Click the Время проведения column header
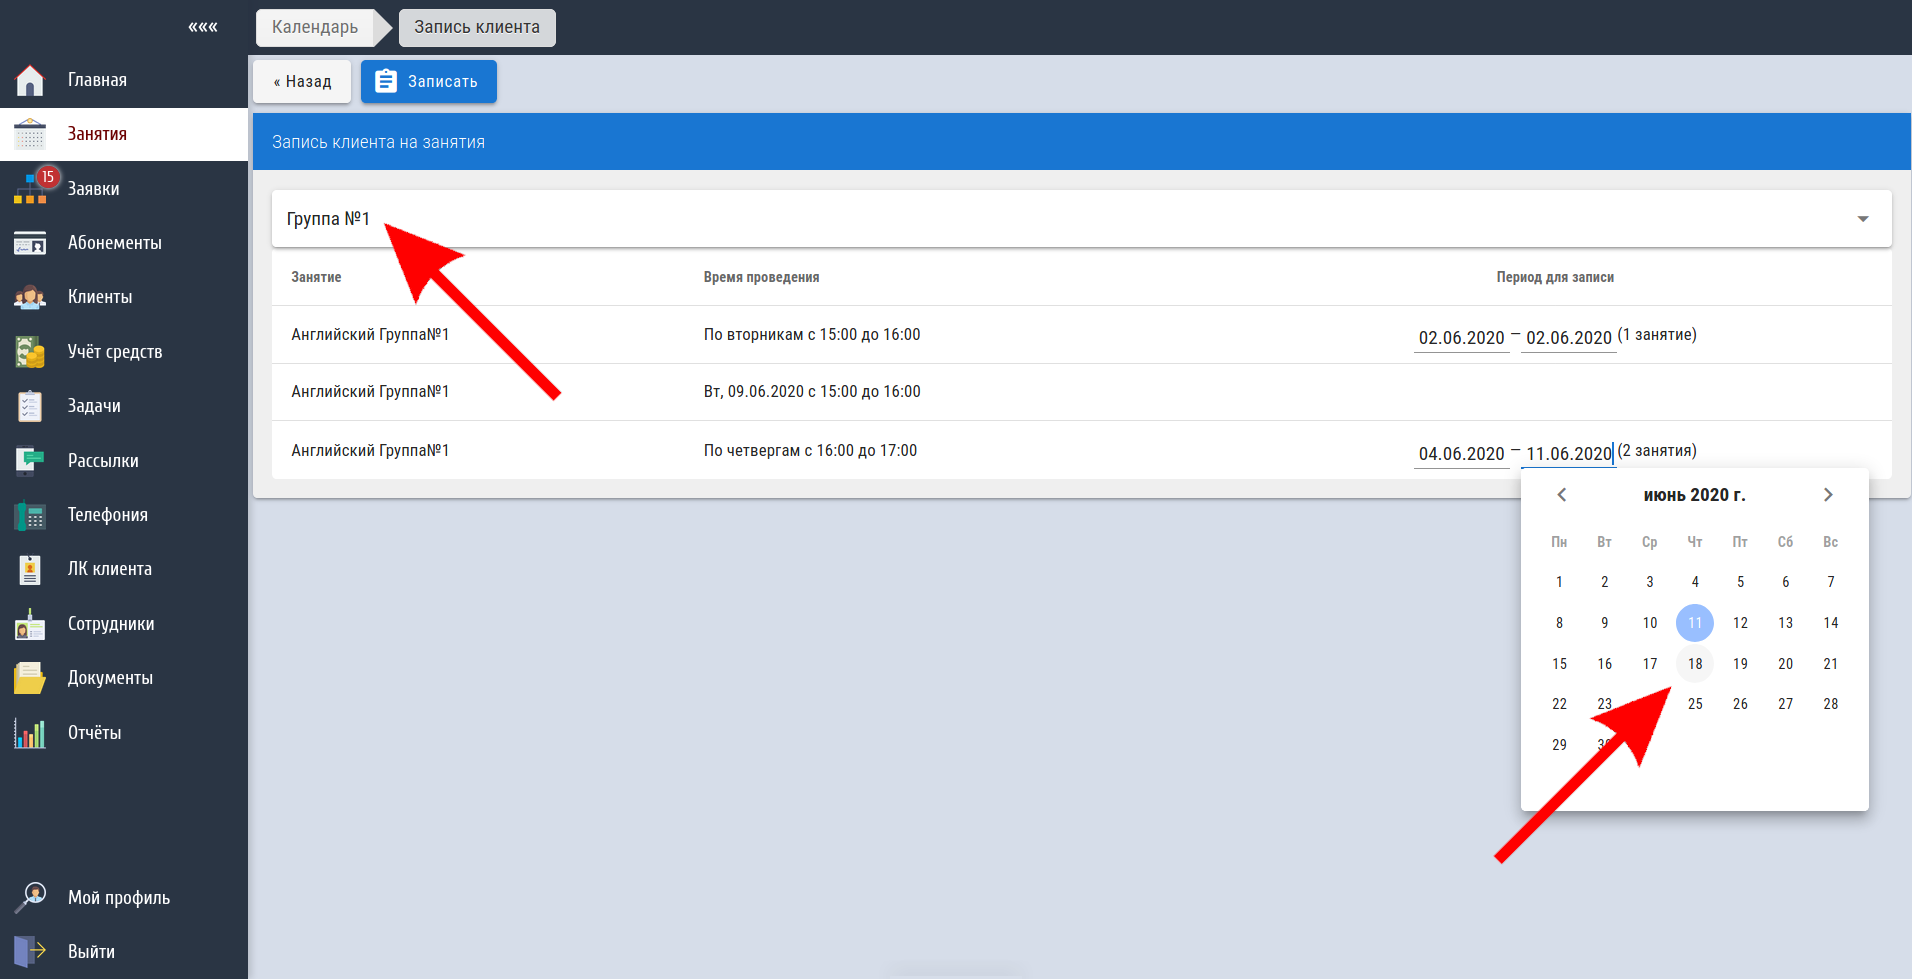The width and height of the screenshot is (1912, 979). [761, 277]
